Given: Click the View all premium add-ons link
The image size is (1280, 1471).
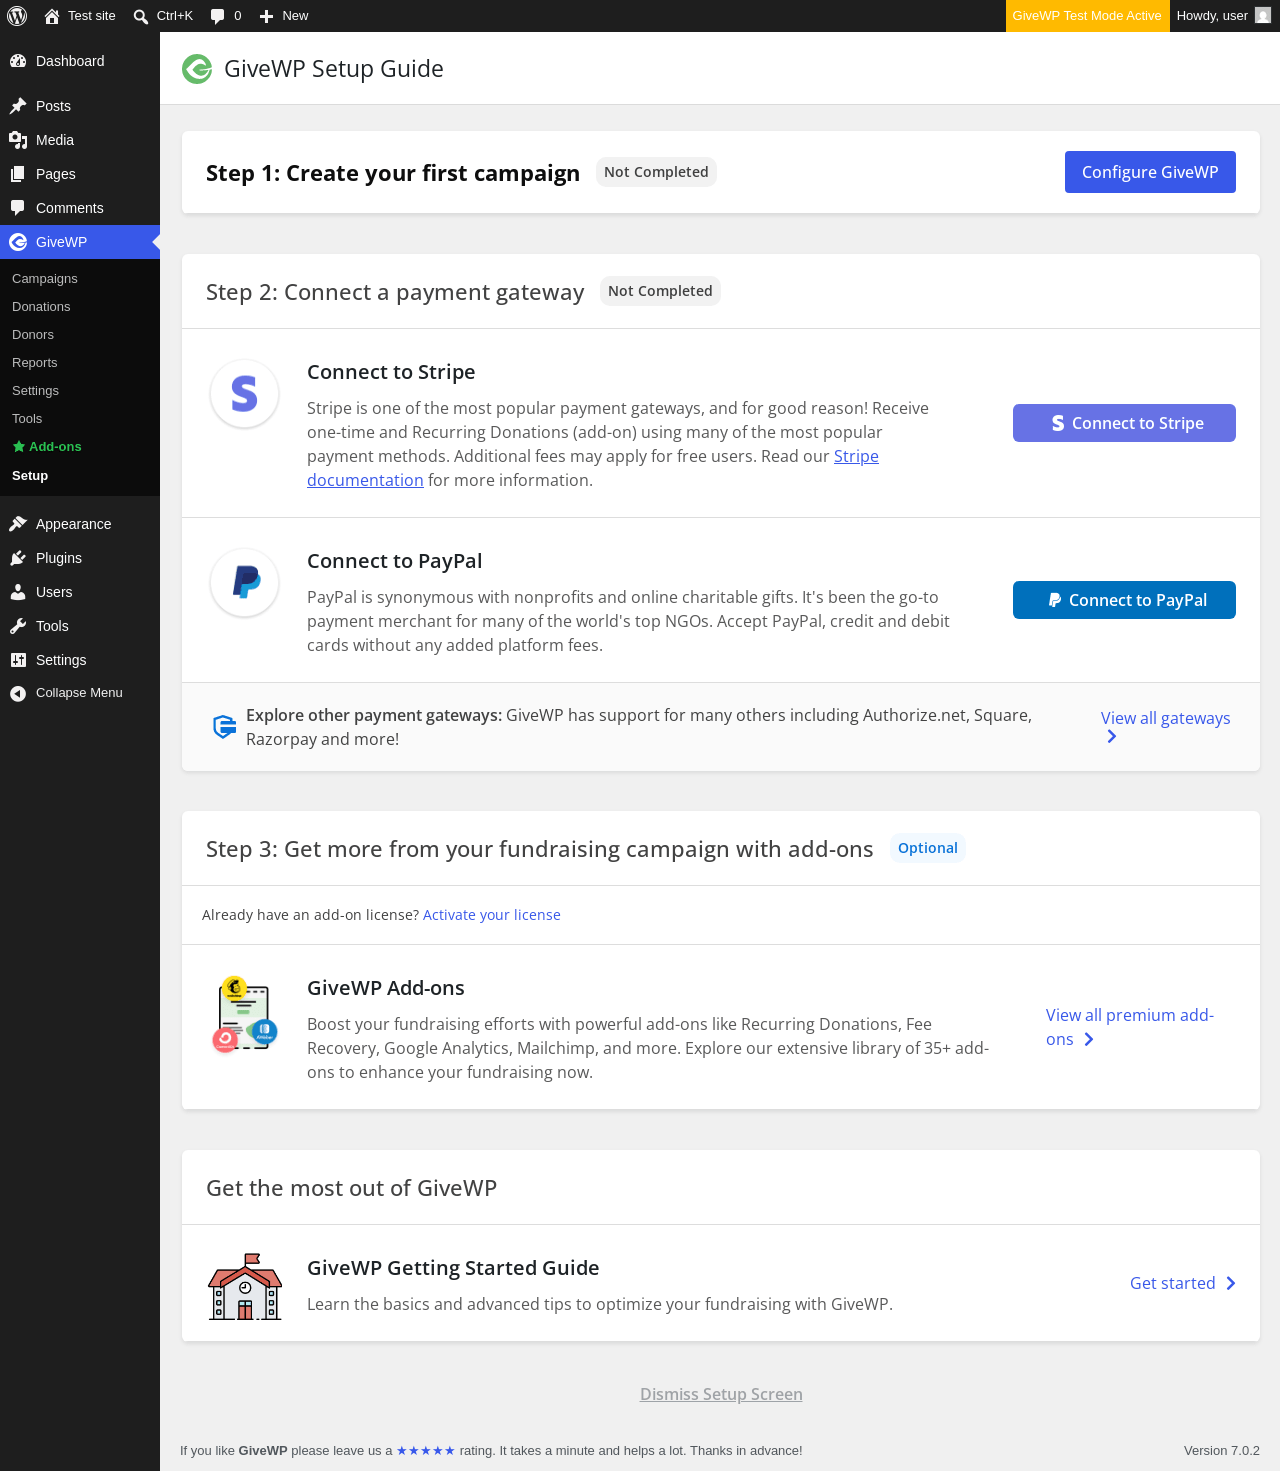Looking at the screenshot, I should (x=1130, y=1027).
